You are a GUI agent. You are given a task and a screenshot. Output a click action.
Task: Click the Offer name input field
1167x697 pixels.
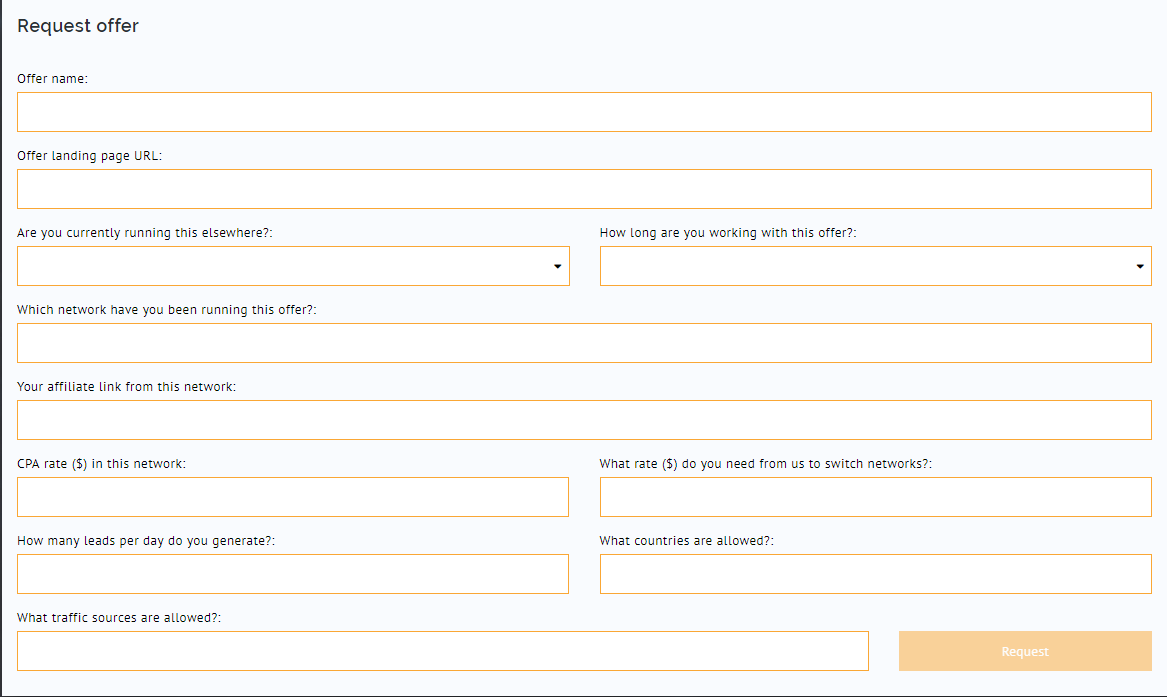tap(584, 112)
